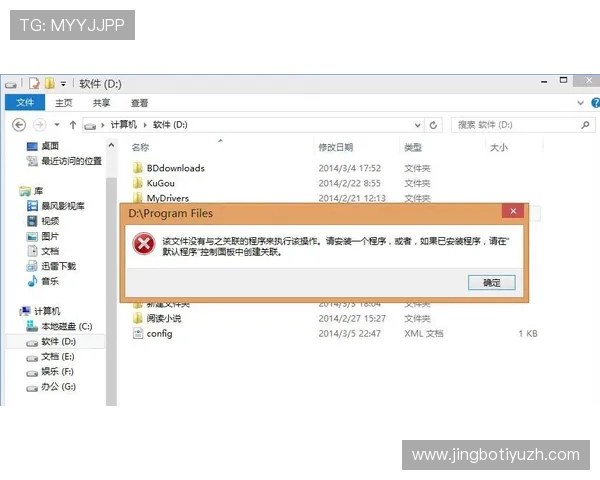
Task: Open the 文件 ribbon tab
Action: pos(25,103)
